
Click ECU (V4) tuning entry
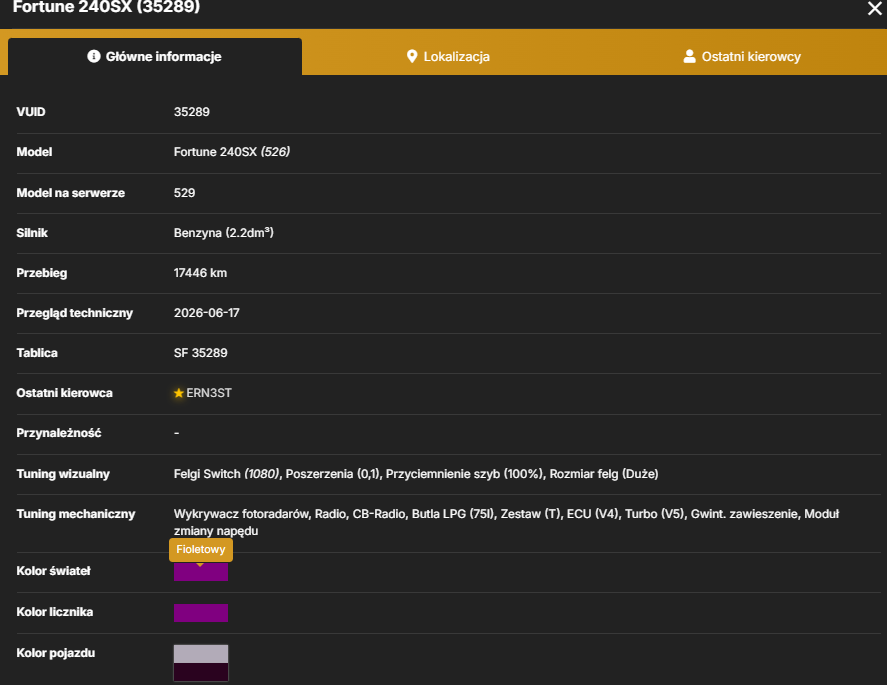click(592, 514)
